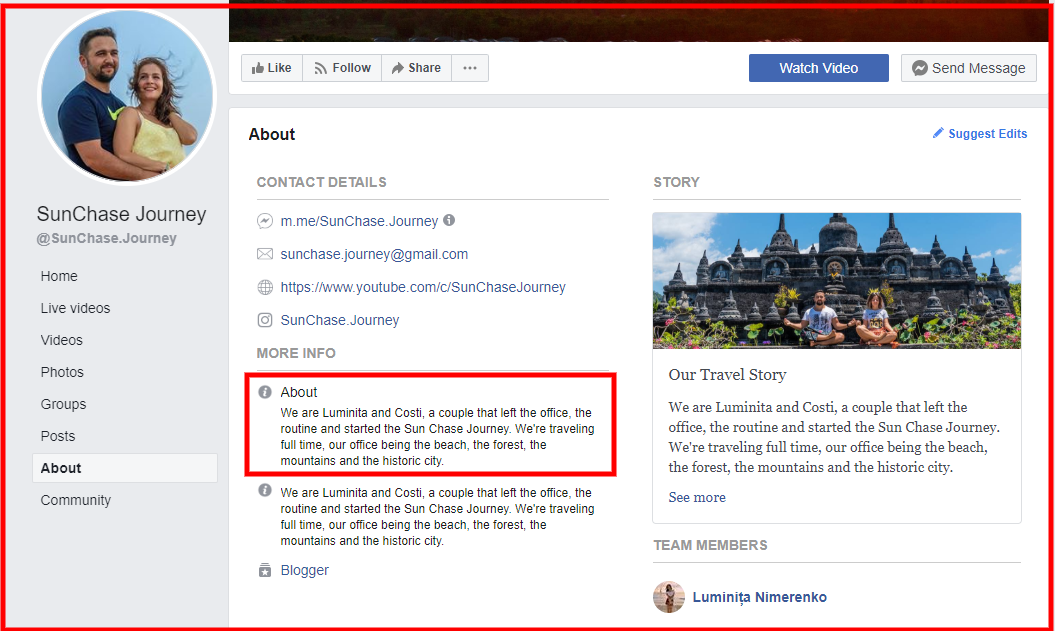Click the envelope email icon
Image resolution: width=1055 pixels, height=631 pixels.
coord(265,254)
